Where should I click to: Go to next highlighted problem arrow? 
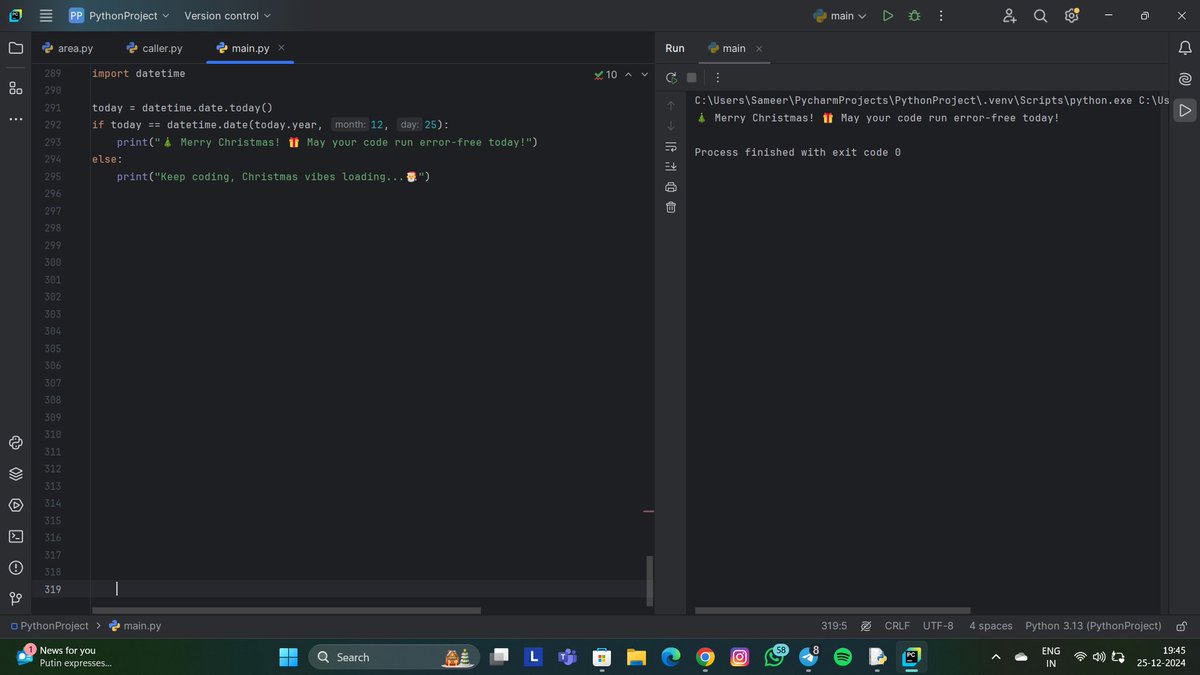point(644,75)
